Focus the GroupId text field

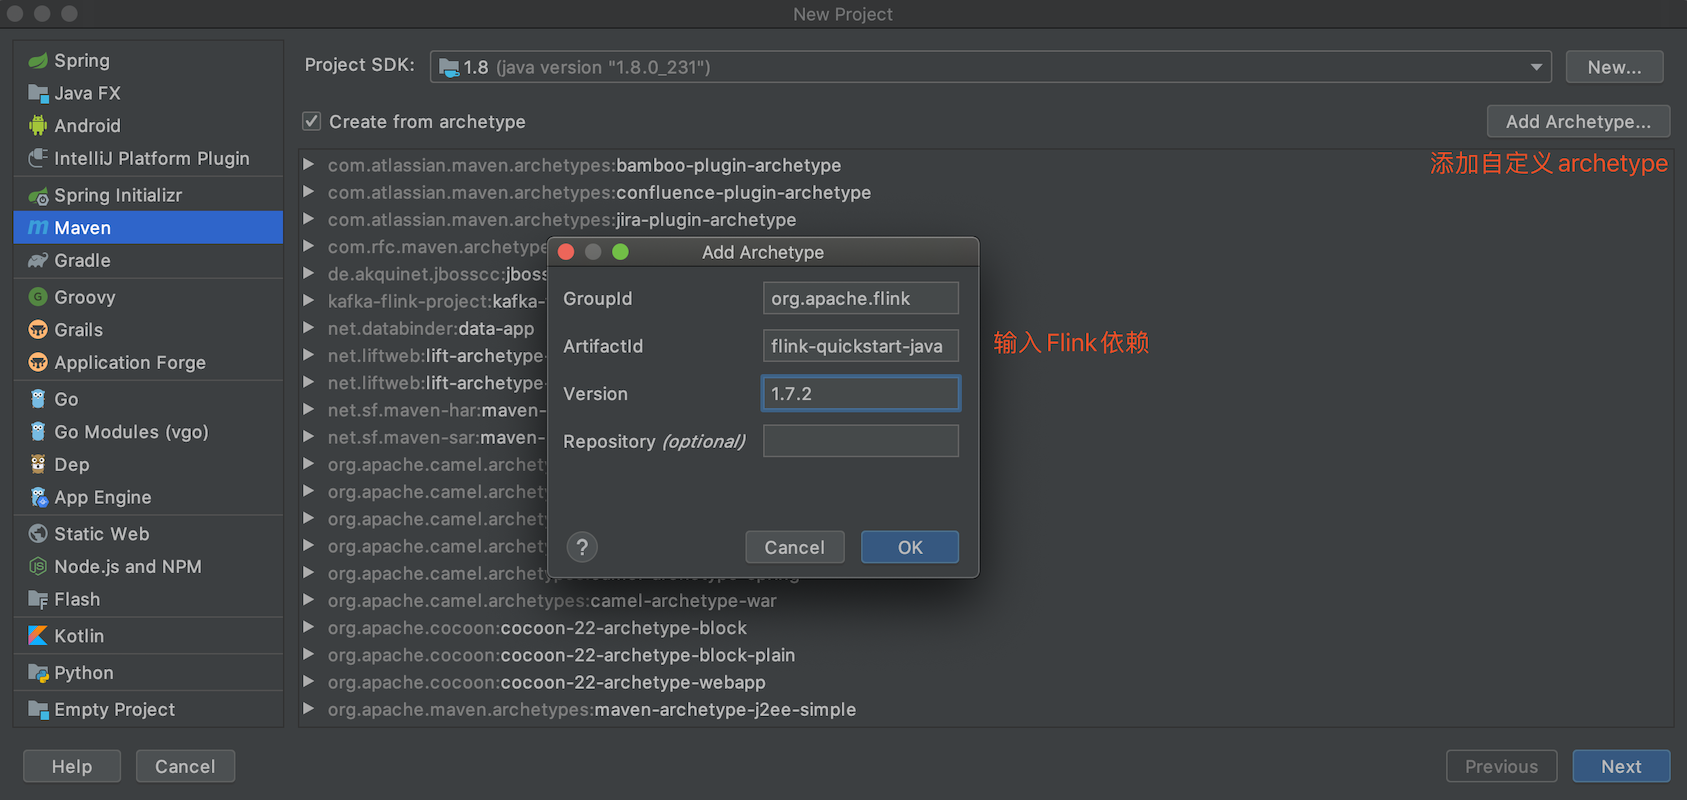coord(860,298)
